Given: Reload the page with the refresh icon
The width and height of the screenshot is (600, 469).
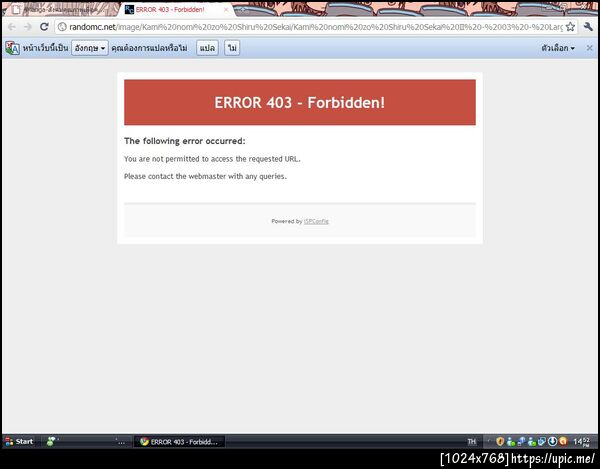Looking at the screenshot, I should click(44, 27).
